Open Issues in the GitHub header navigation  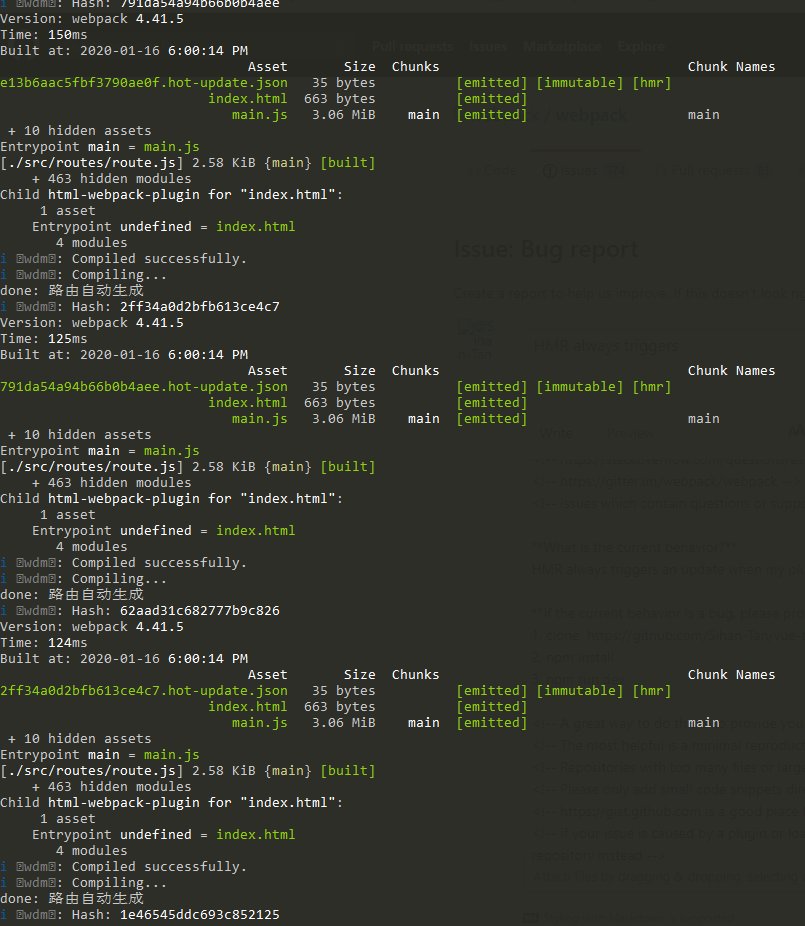tap(488, 47)
